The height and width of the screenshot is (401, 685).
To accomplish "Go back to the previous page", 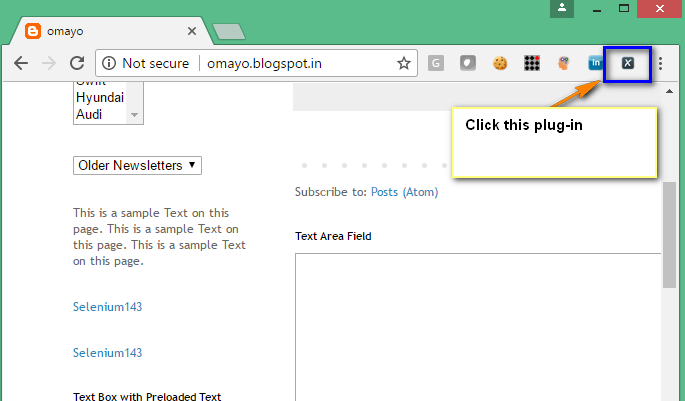I will coord(21,63).
